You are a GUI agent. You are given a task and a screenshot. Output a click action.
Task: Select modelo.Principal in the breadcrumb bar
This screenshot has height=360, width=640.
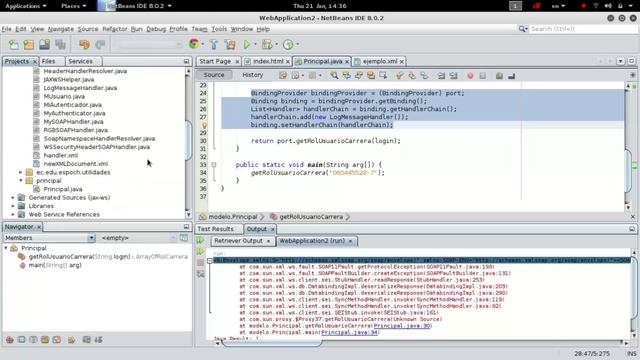tap(233, 217)
